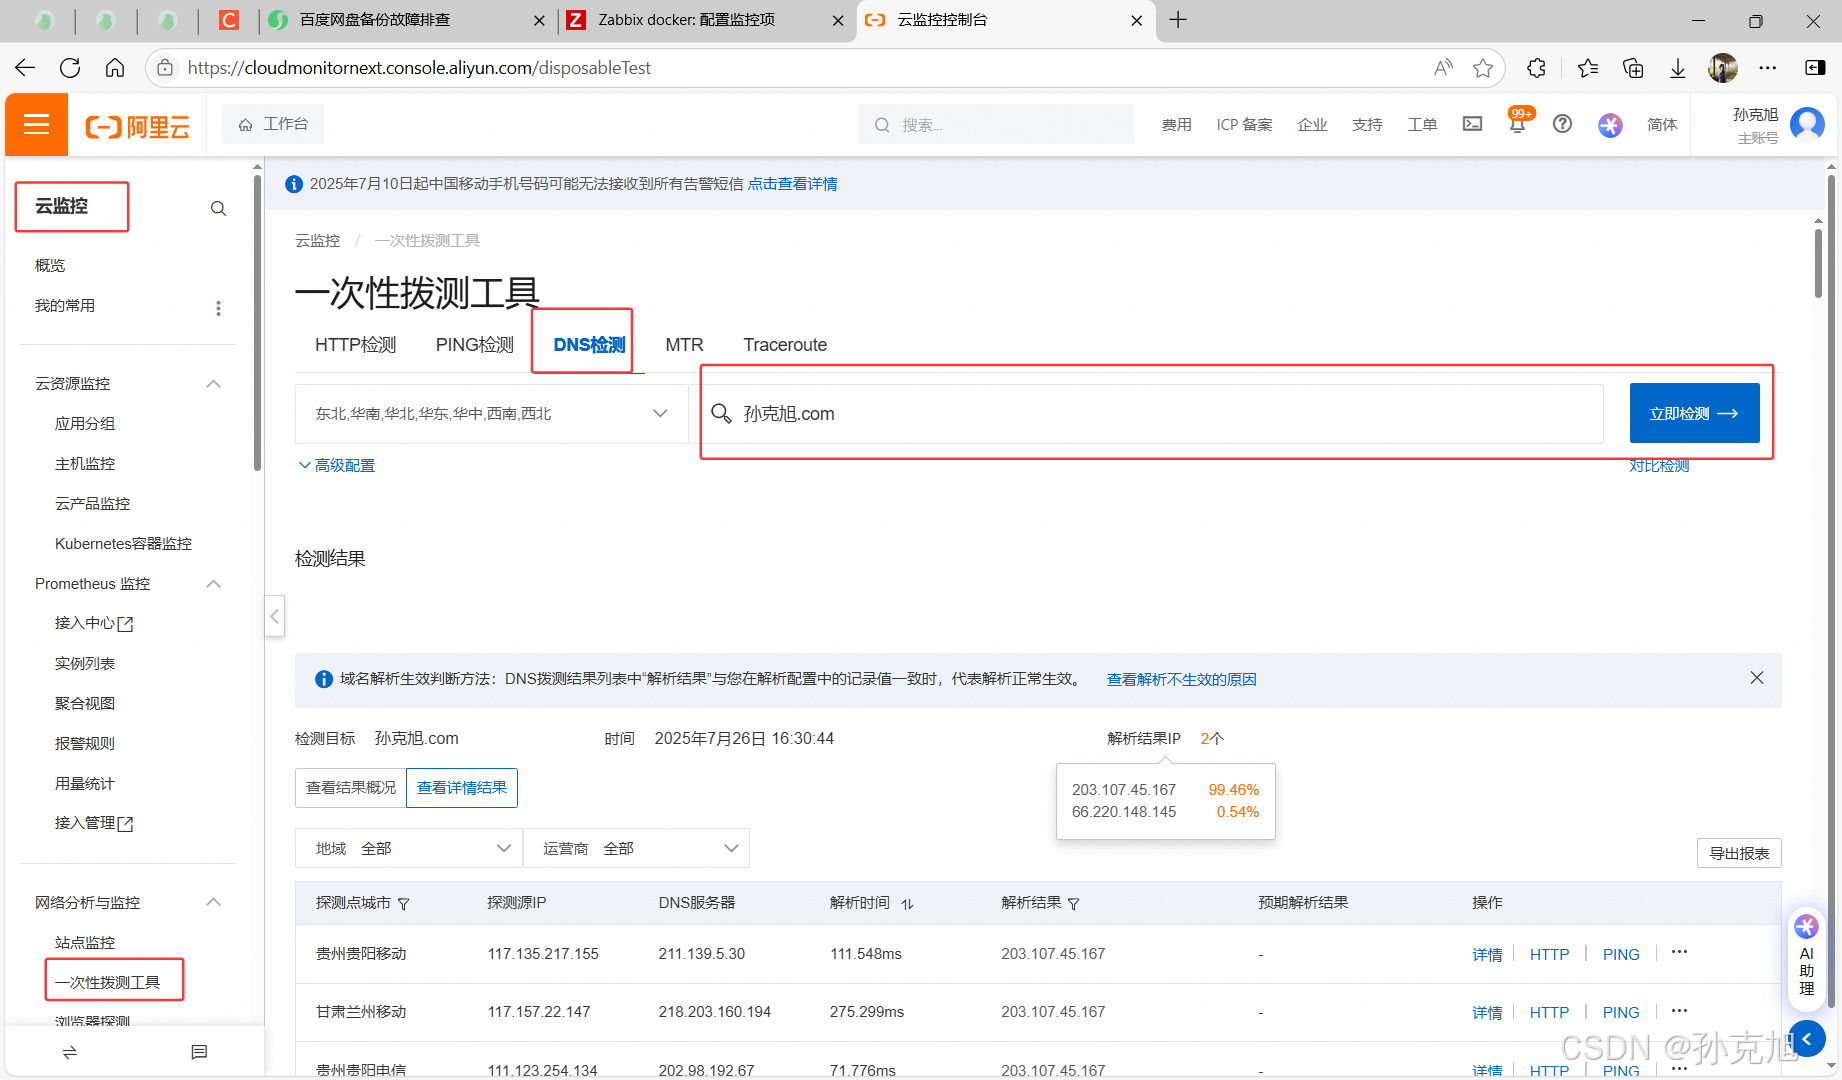
Task: Open 报警规则 in sidebar
Action: coord(85,743)
